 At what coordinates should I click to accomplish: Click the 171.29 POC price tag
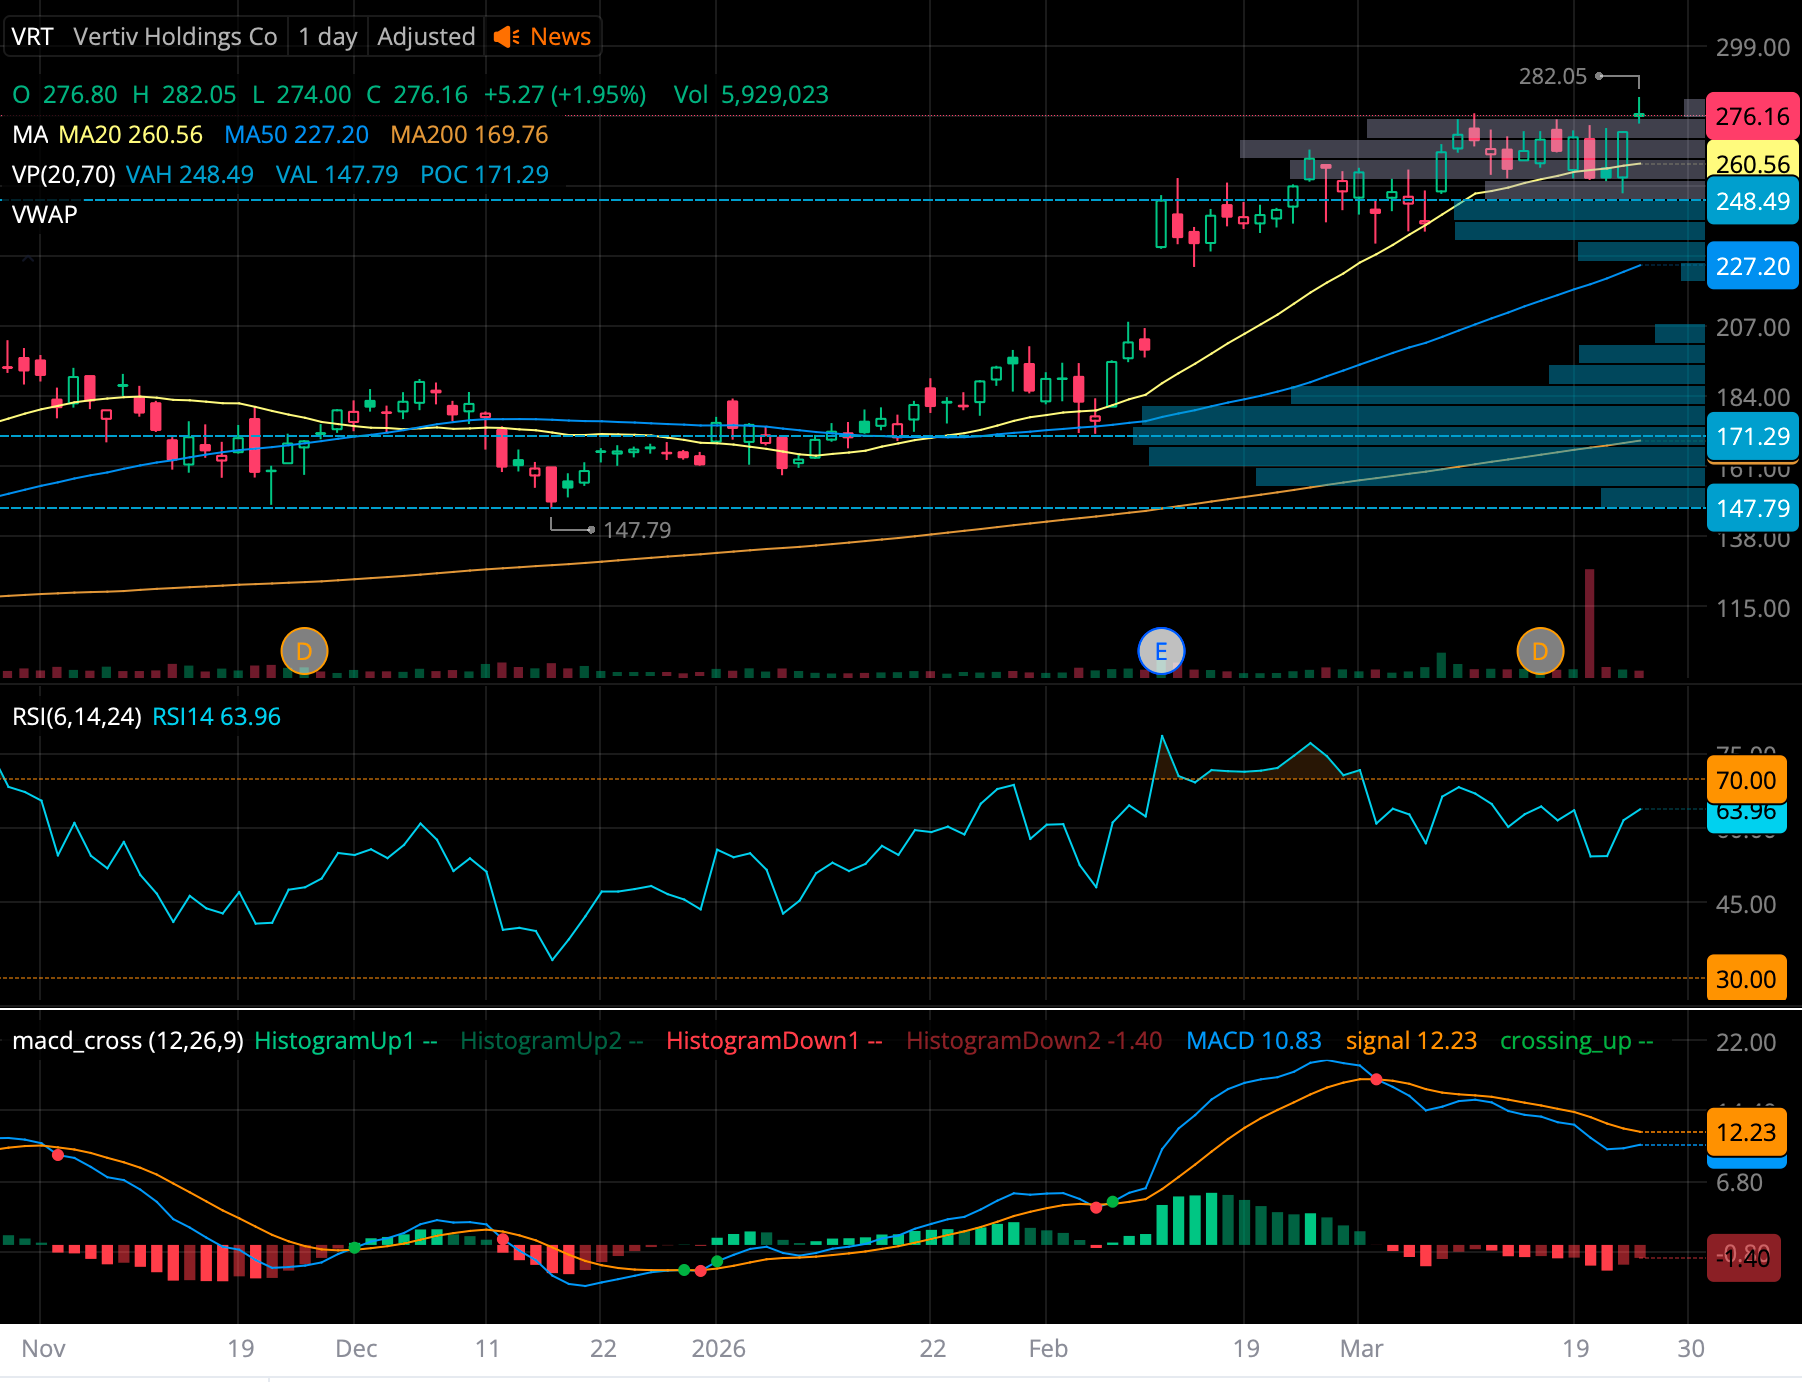1753,437
